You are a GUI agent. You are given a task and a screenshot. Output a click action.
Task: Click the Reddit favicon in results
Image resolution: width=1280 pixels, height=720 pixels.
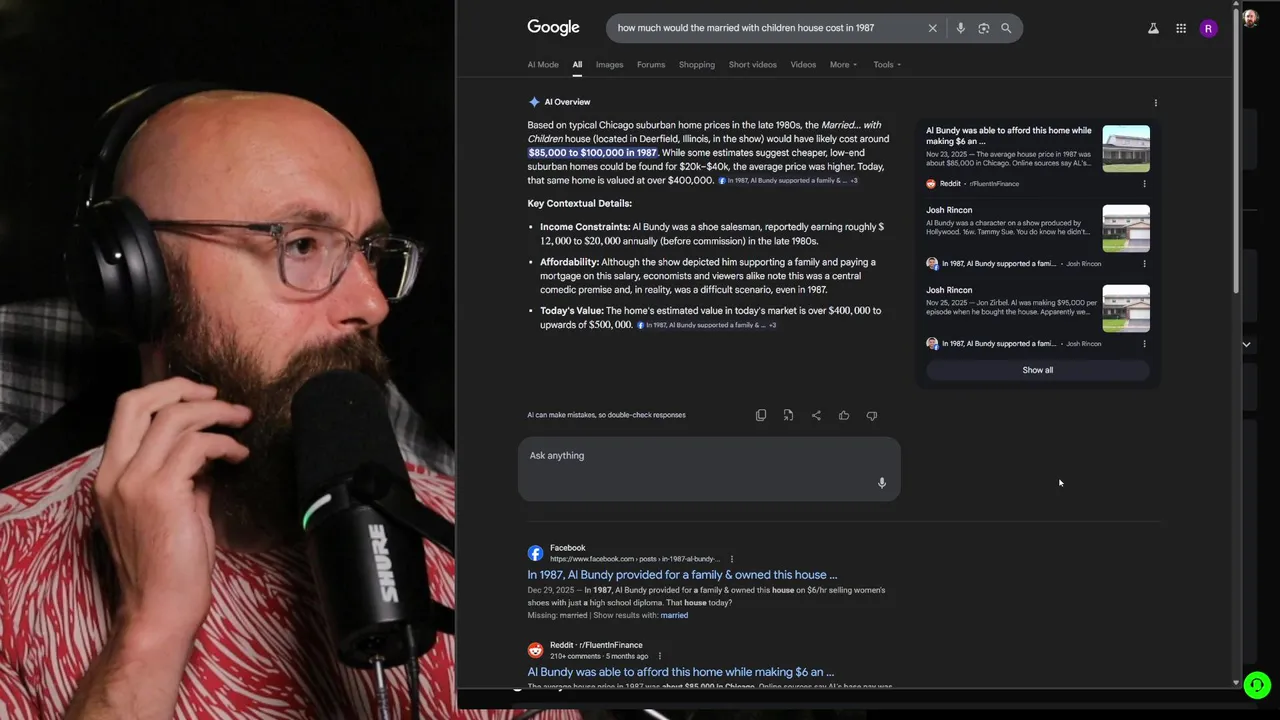coord(535,650)
